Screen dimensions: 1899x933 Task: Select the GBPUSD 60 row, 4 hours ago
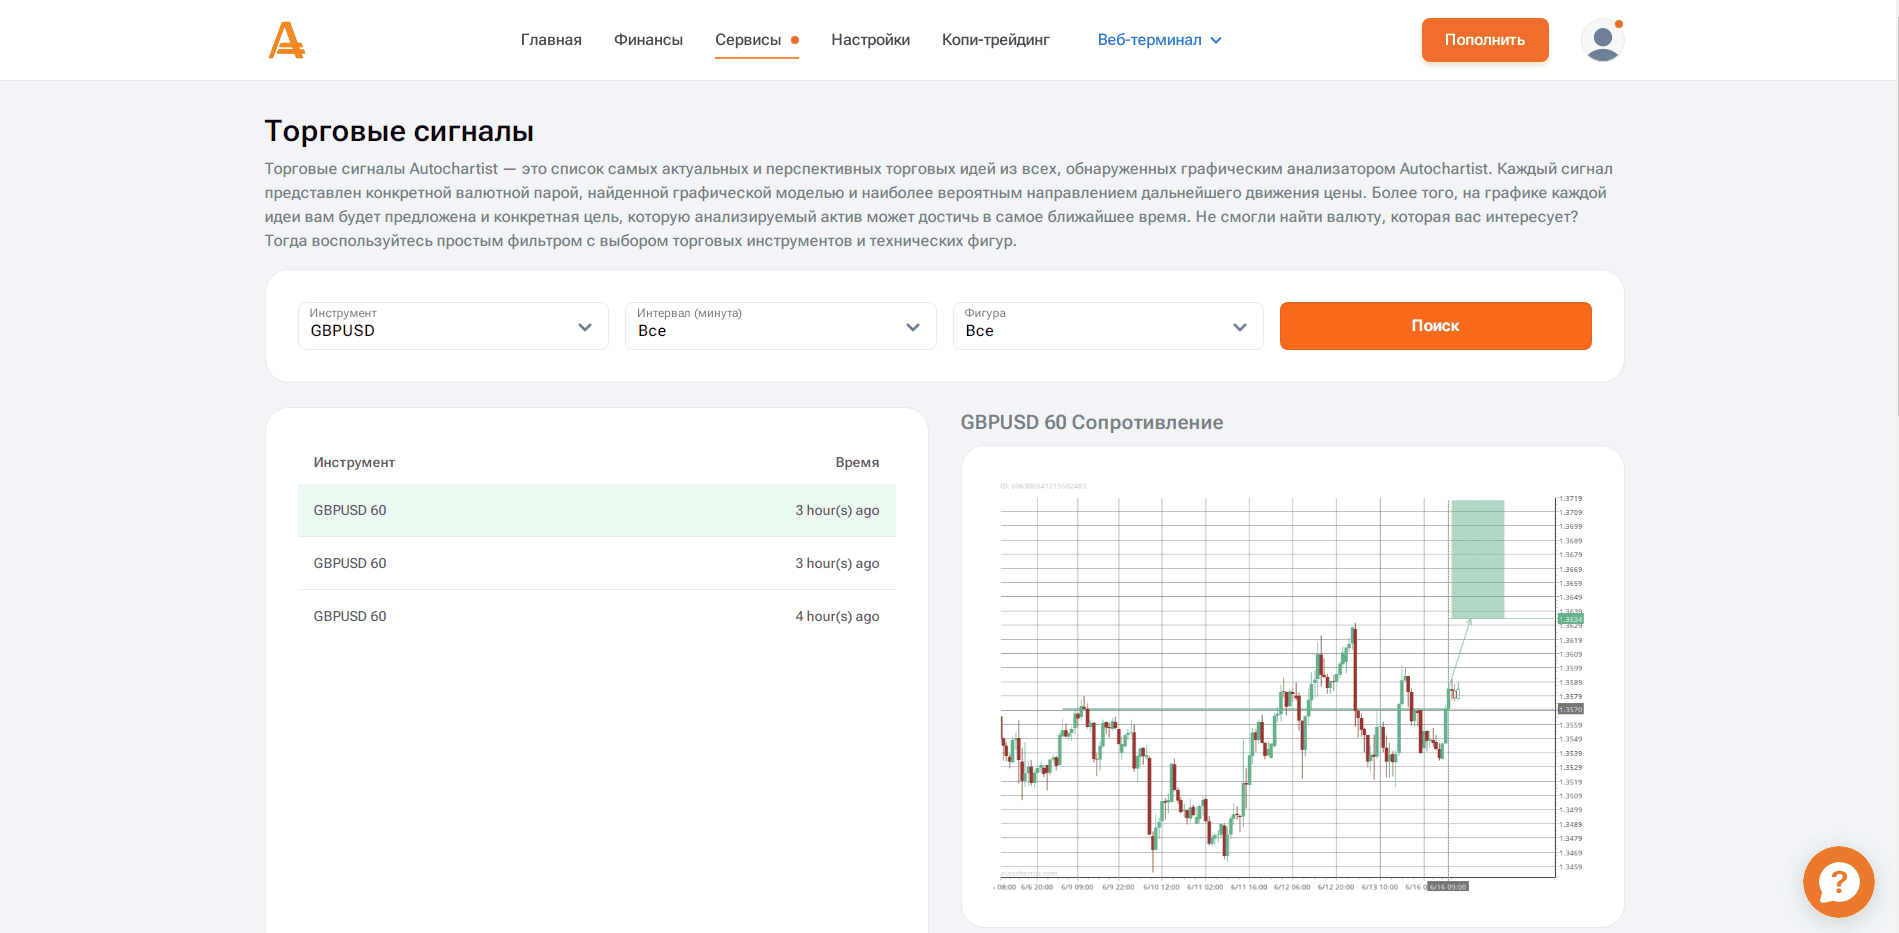[x=596, y=616]
